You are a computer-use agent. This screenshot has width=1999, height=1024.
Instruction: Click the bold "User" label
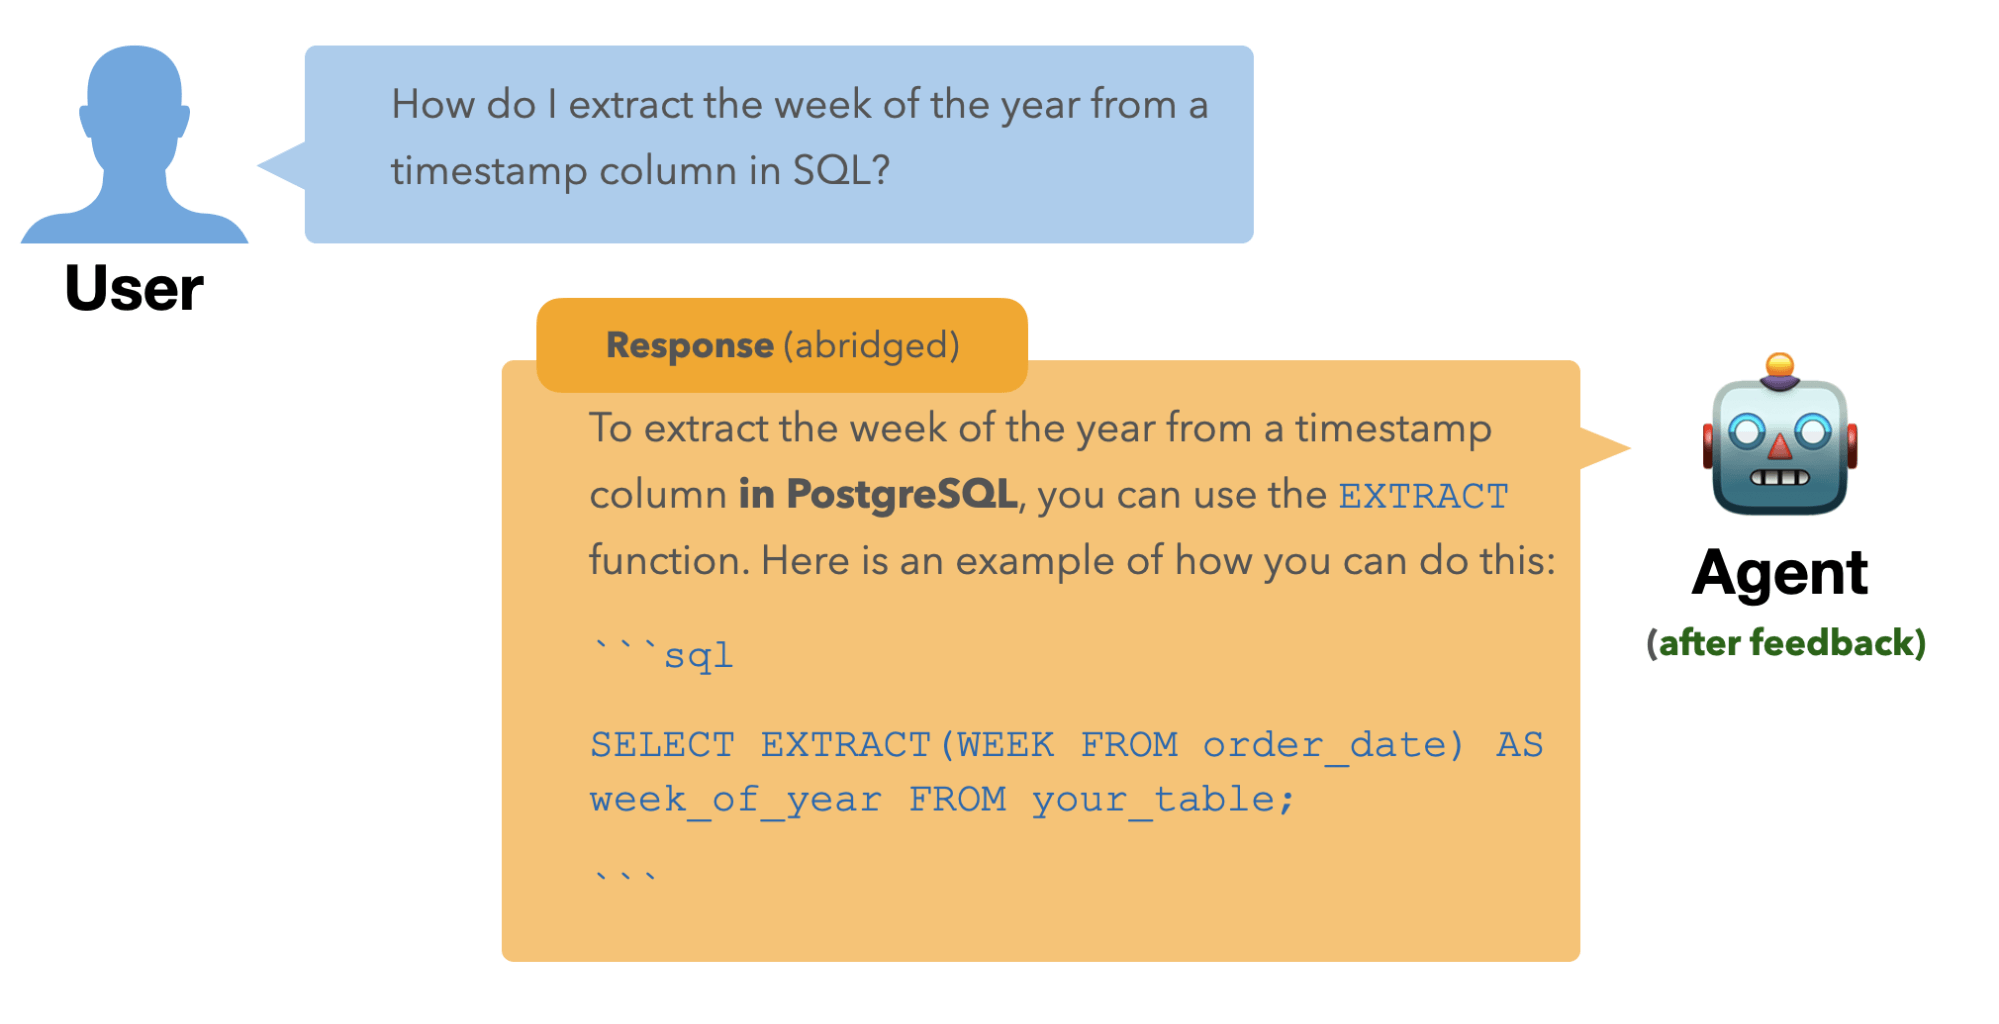pos(134,289)
